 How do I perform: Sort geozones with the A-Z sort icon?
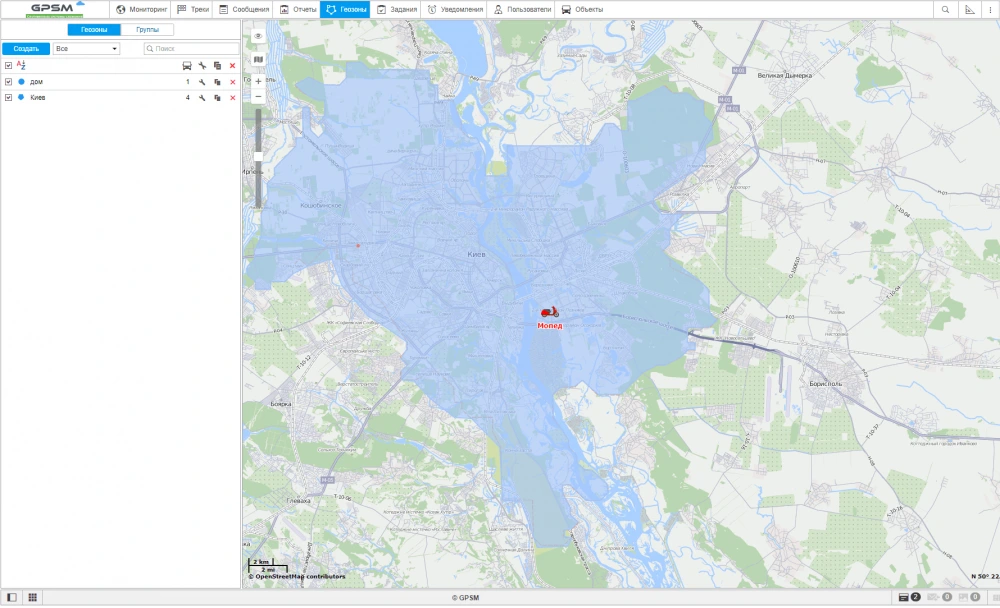(21, 65)
